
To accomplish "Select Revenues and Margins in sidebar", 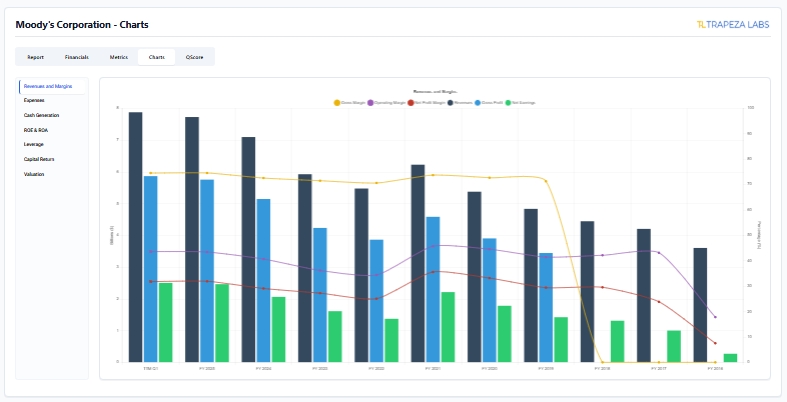I will click(52, 86).
